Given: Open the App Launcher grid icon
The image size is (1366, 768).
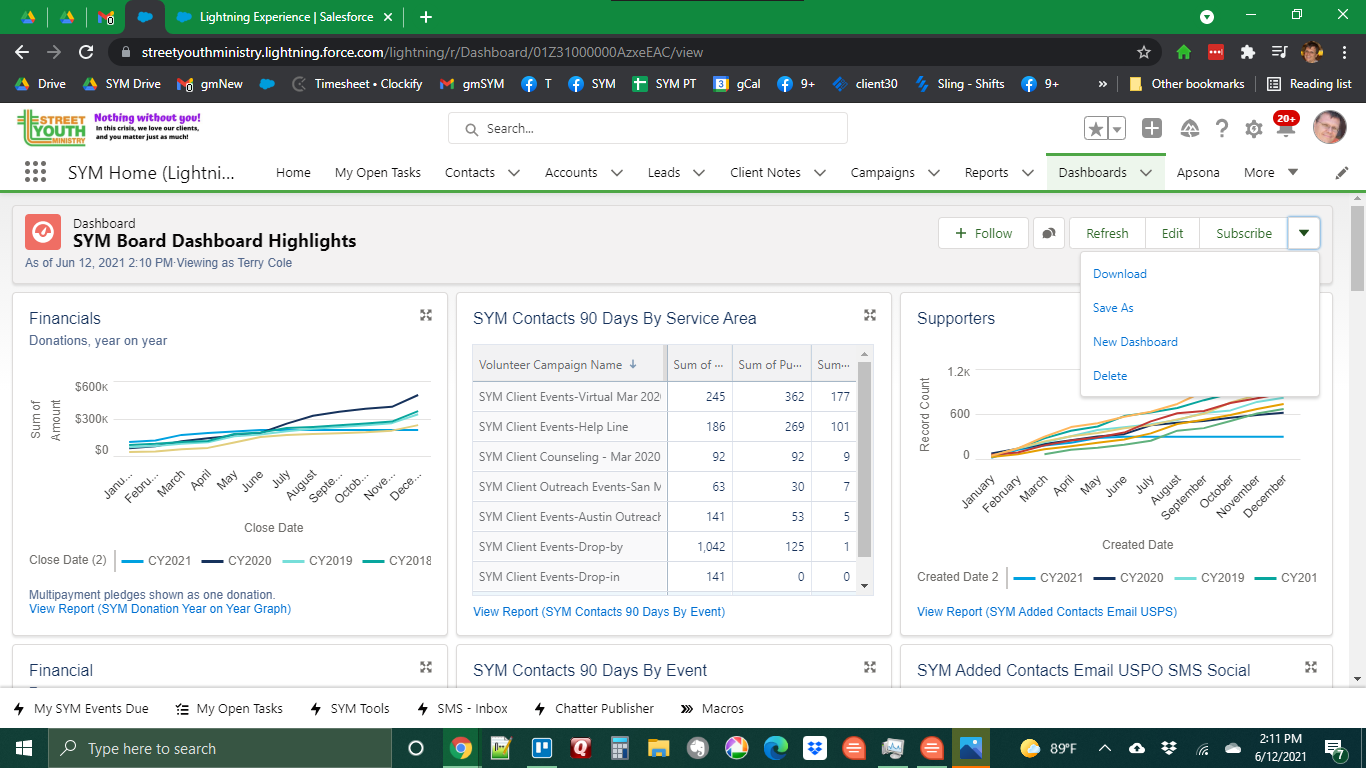Looking at the screenshot, I should coord(36,172).
